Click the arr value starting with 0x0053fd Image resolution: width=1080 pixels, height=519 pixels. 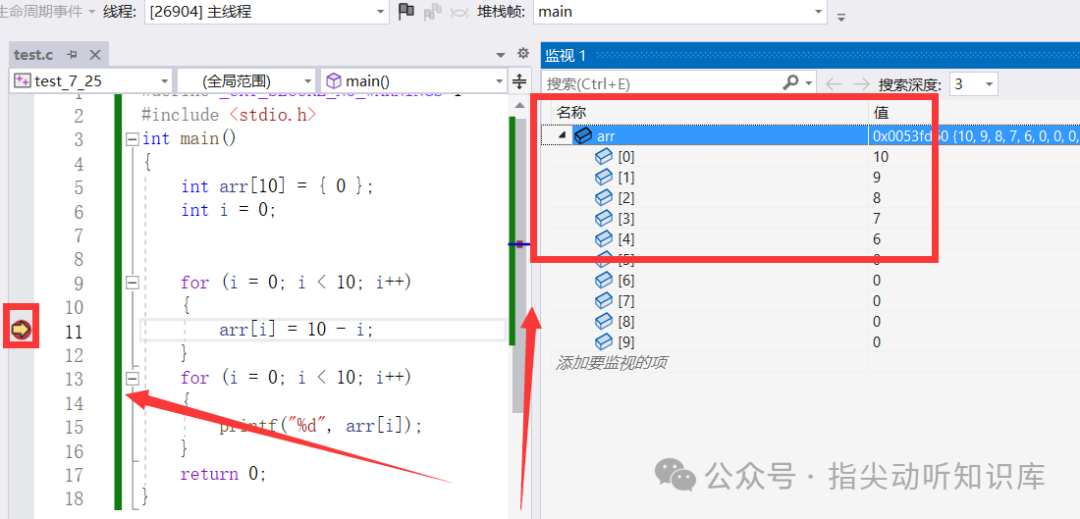click(x=976, y=136)
